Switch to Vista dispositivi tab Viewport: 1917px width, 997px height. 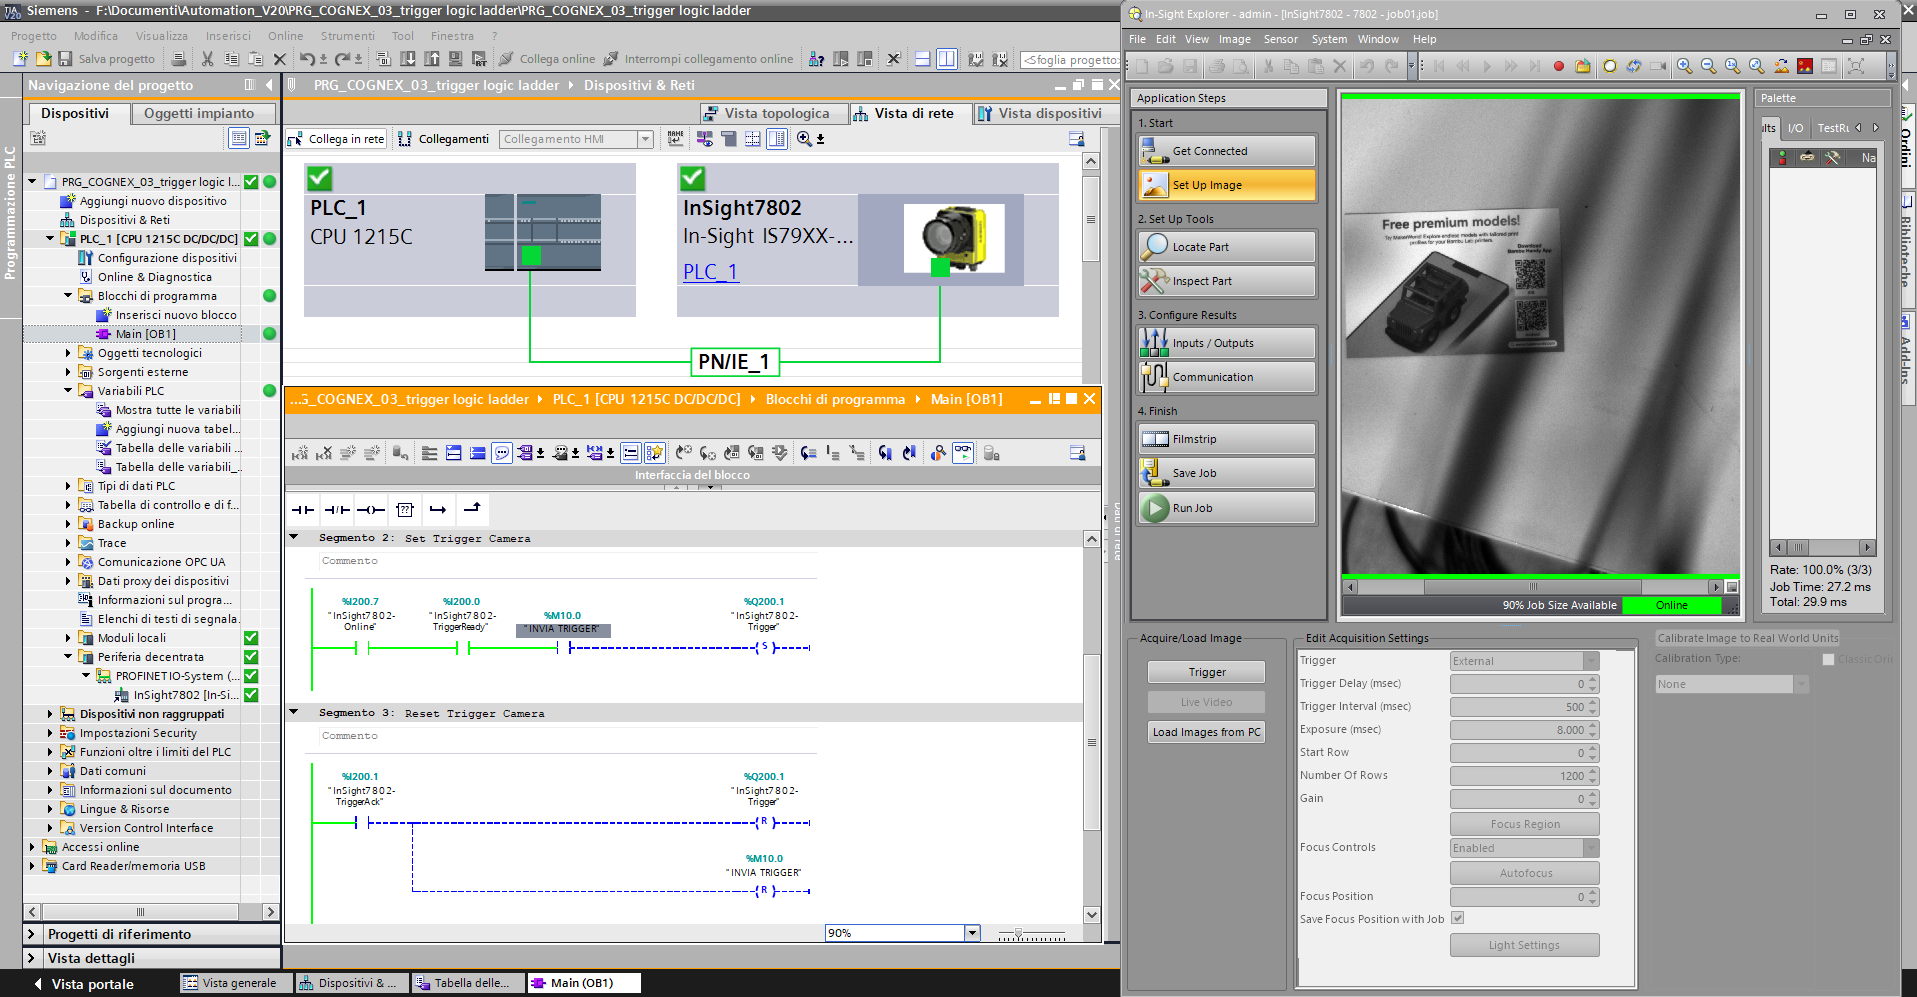tap(1039, 113)
